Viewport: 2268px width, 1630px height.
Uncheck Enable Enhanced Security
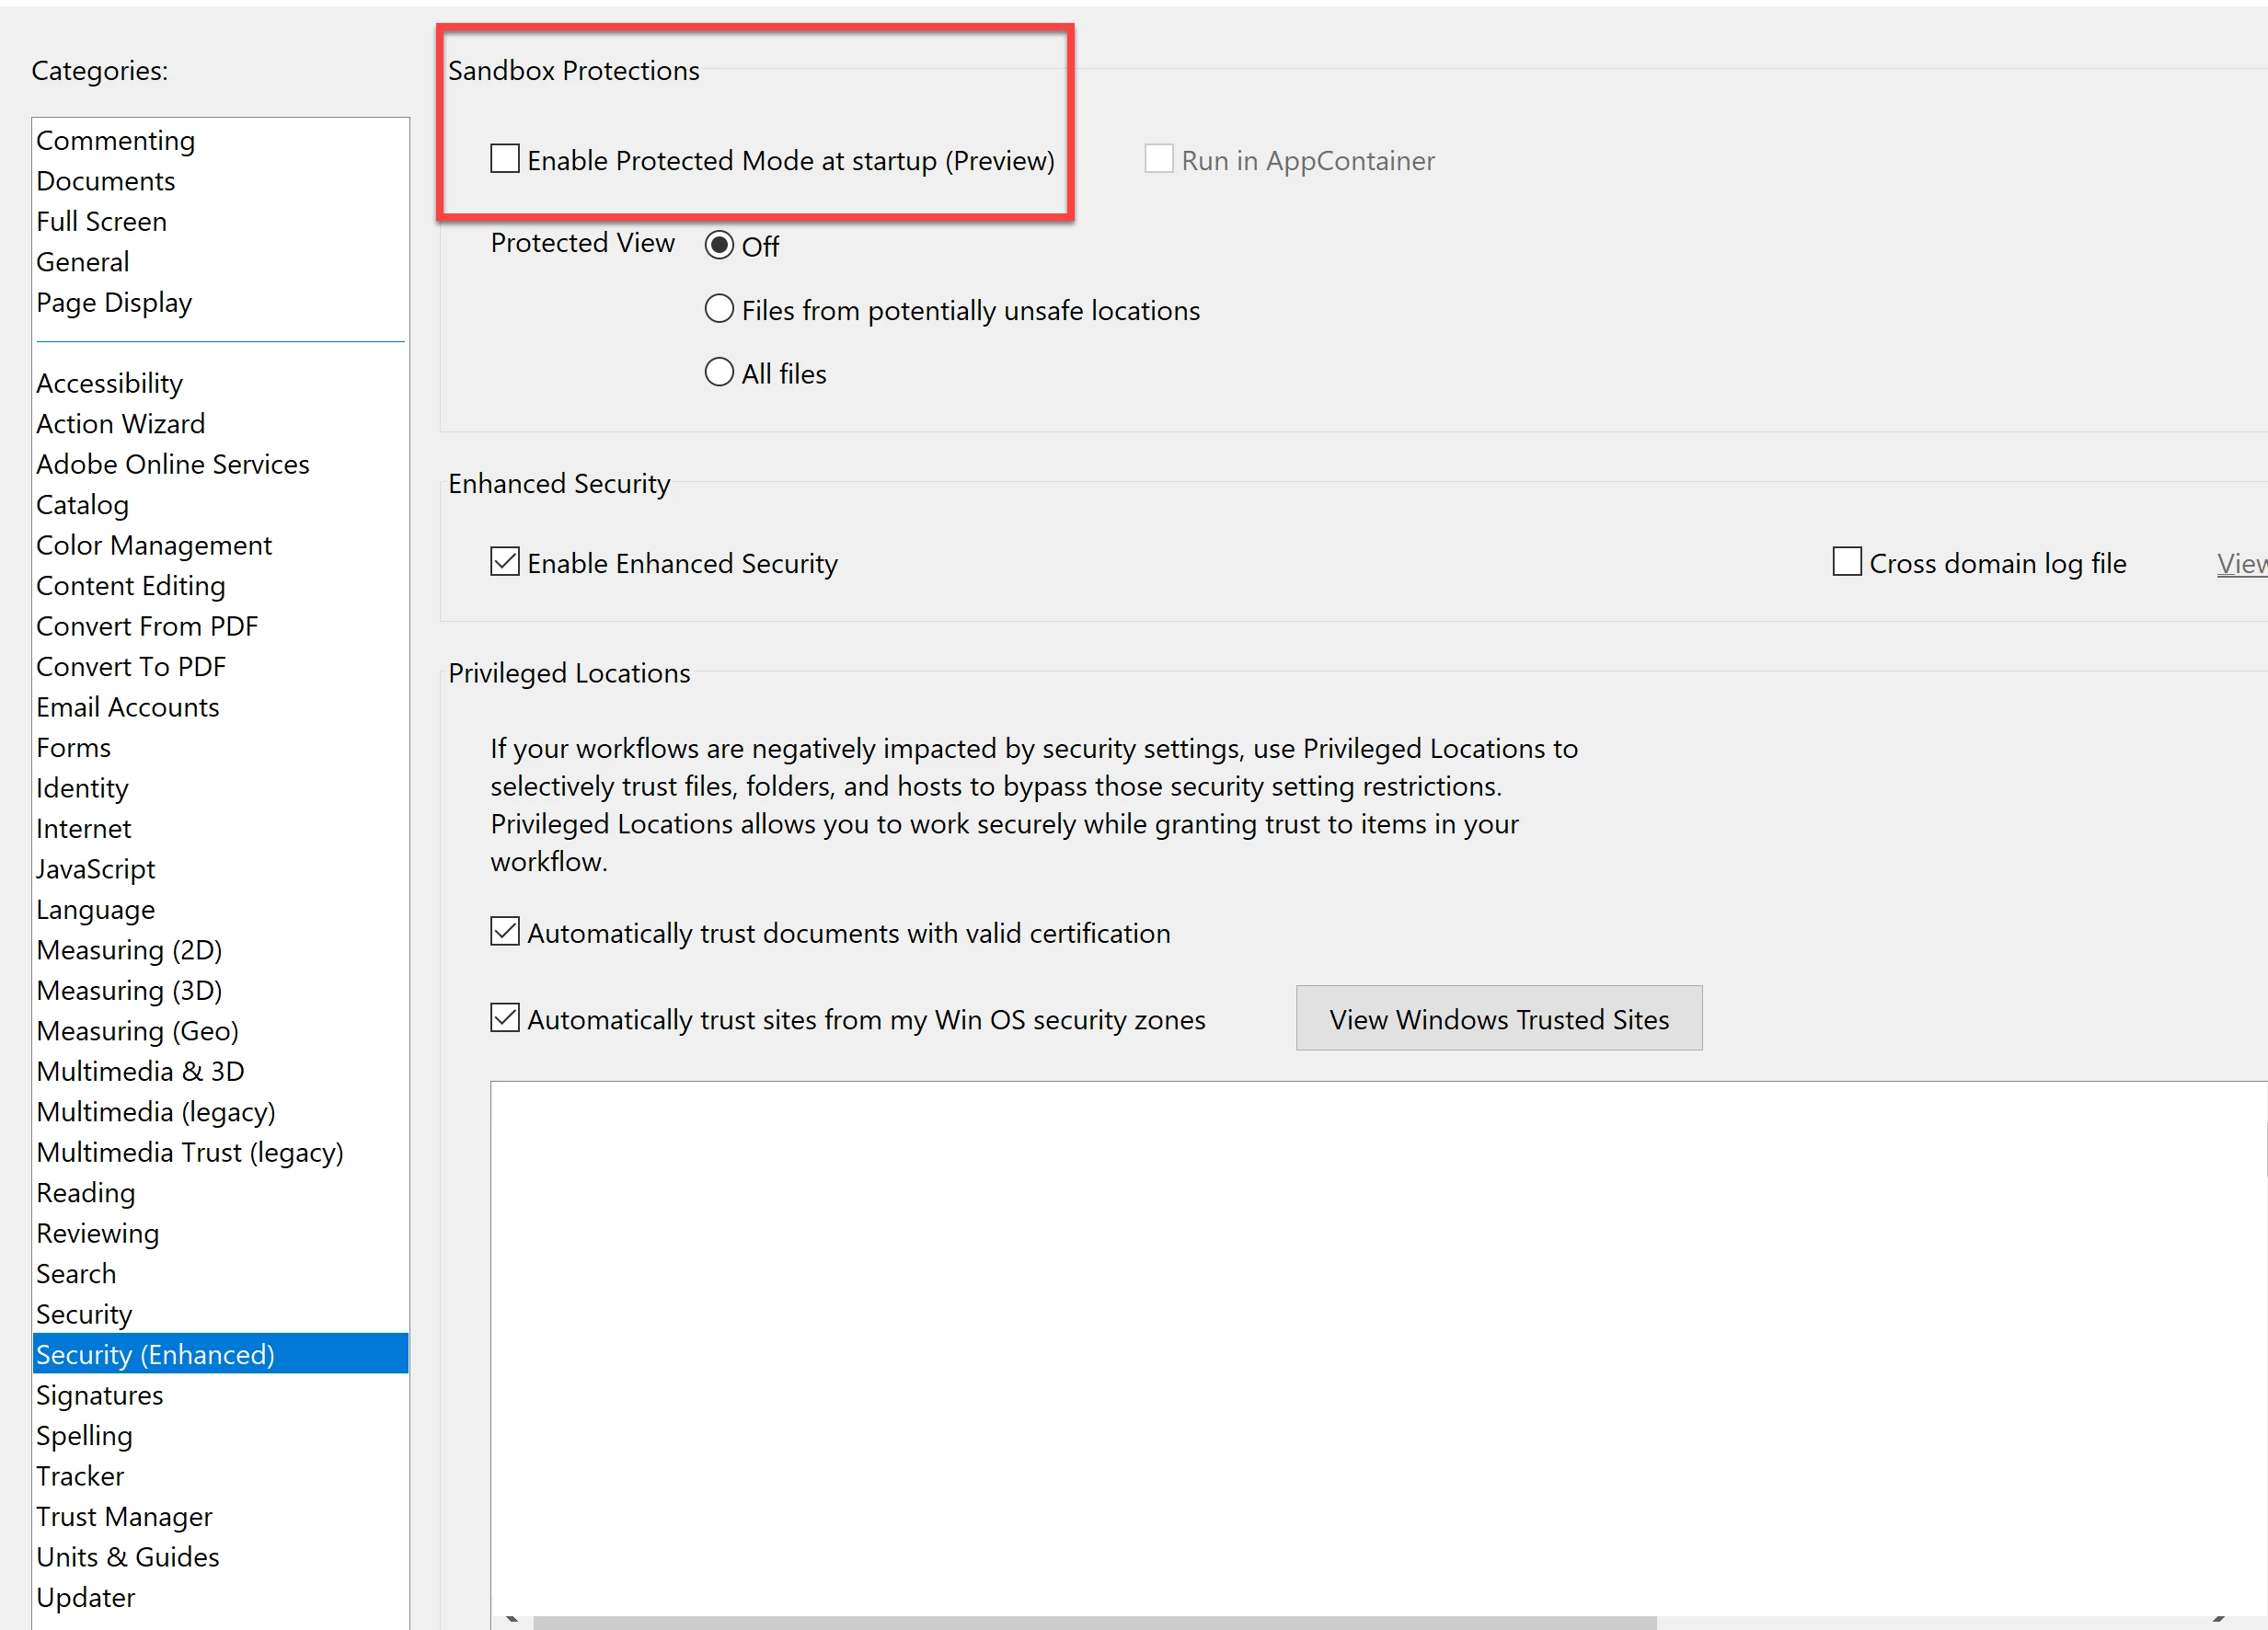tap(505, 562)
